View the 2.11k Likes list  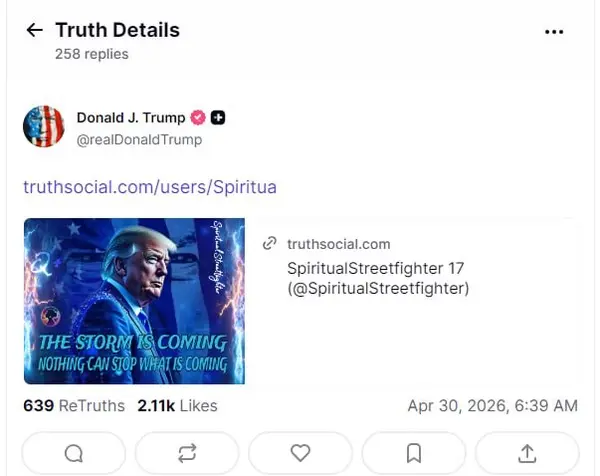[177, 406]
